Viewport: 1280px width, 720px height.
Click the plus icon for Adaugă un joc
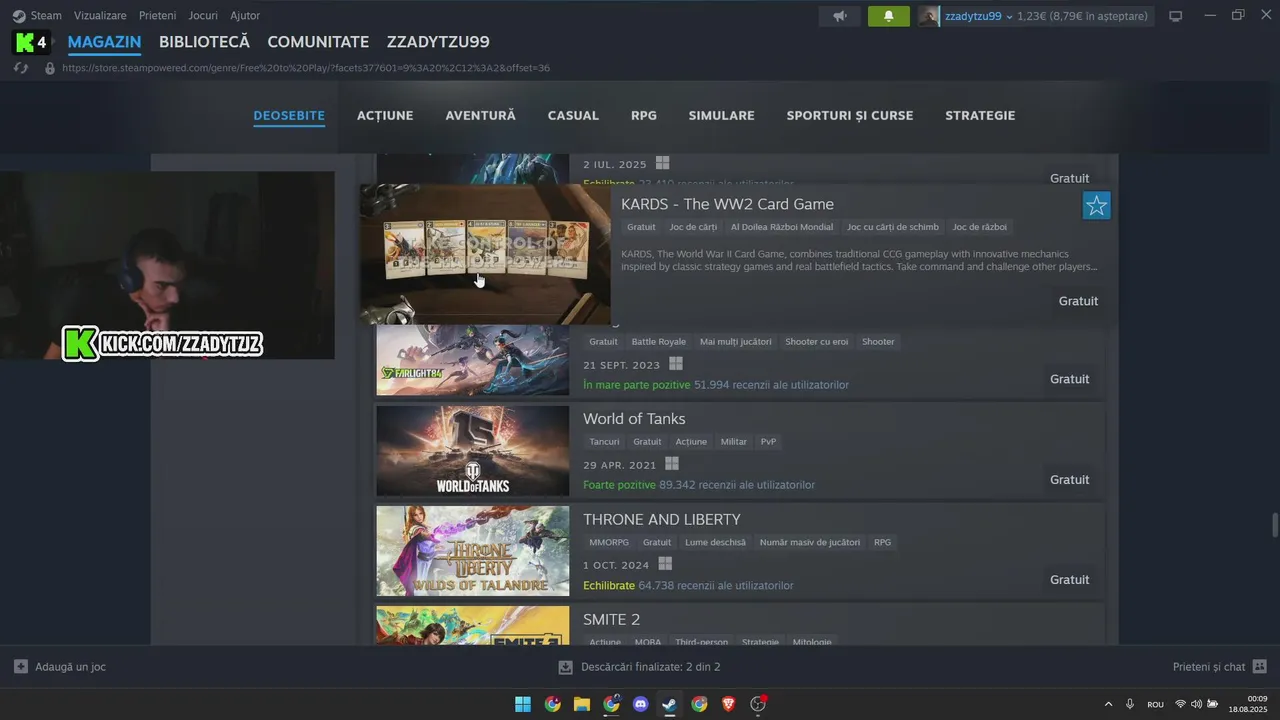coord(21,666)
